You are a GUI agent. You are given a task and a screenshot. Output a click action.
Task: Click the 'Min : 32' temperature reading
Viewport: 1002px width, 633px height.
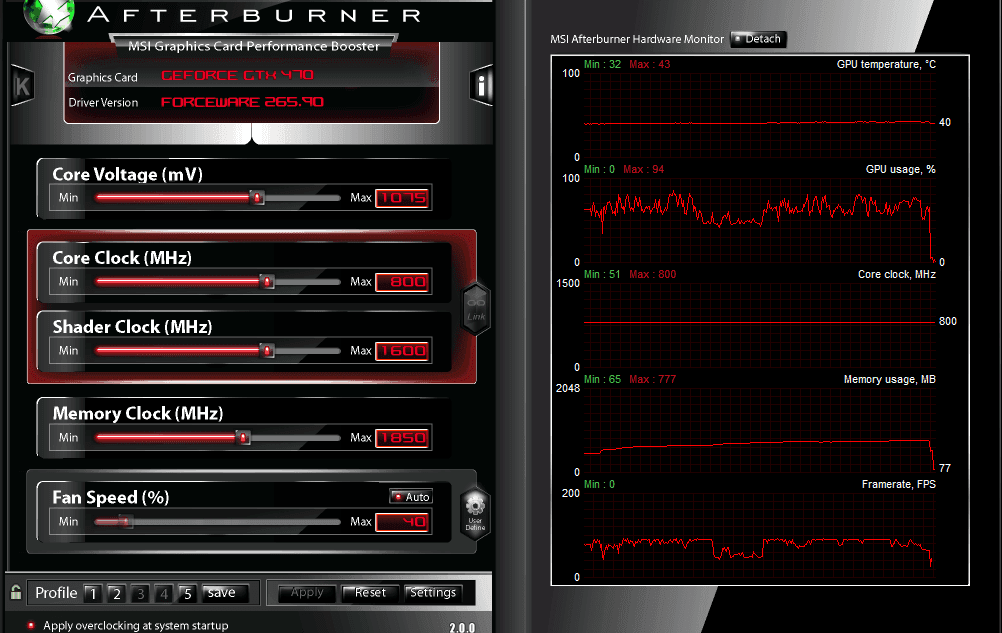click(602, 65)
